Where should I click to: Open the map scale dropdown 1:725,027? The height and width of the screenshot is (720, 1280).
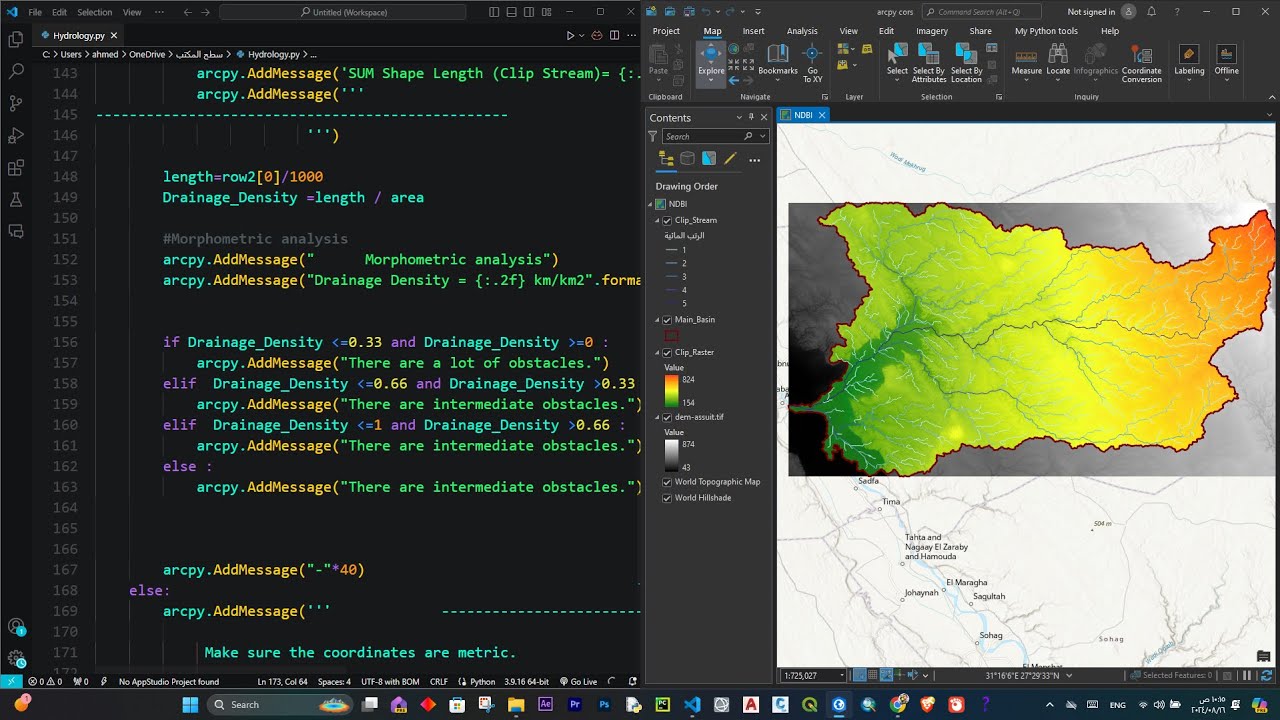pyautogui.click(x=841, y=676)
